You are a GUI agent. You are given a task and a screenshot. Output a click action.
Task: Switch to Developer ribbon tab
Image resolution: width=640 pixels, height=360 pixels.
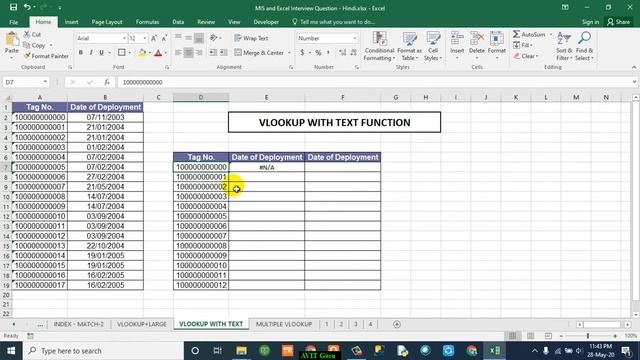266,22
